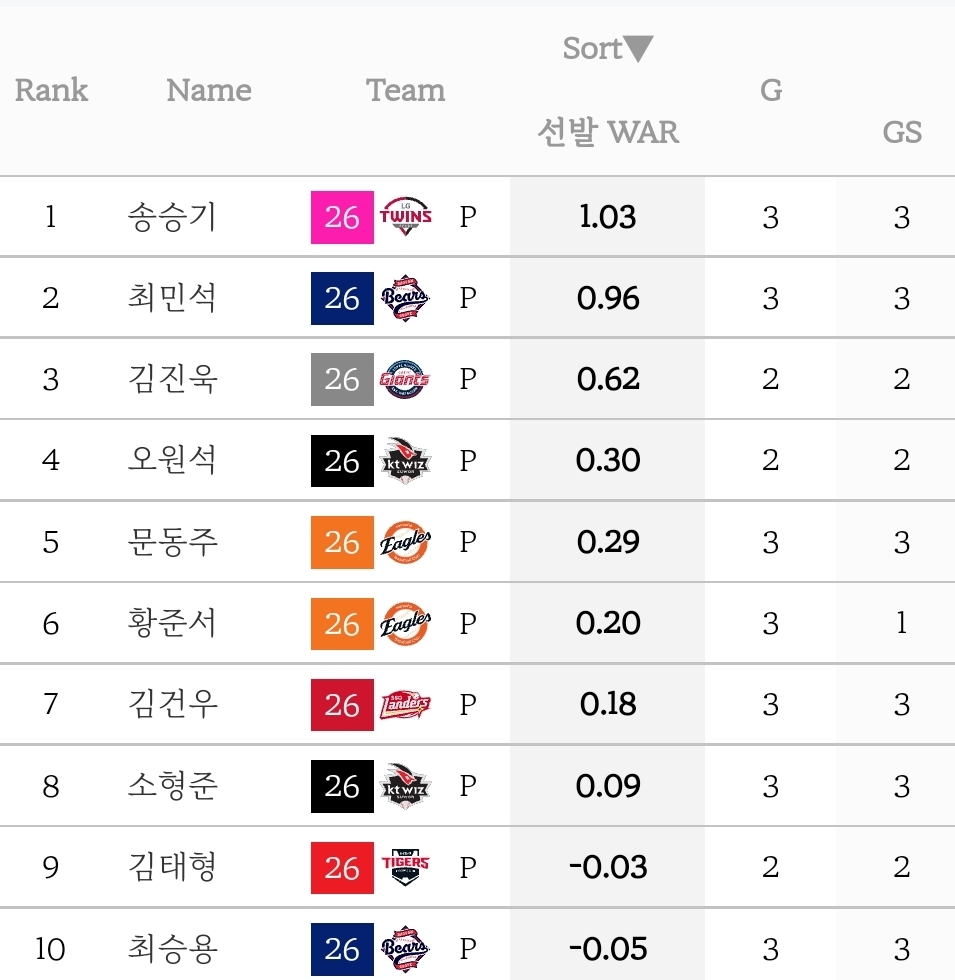The image size is (955, 980).
Task: Click the orange 26 badge beside 황준서
Action: tap(342, 624)
